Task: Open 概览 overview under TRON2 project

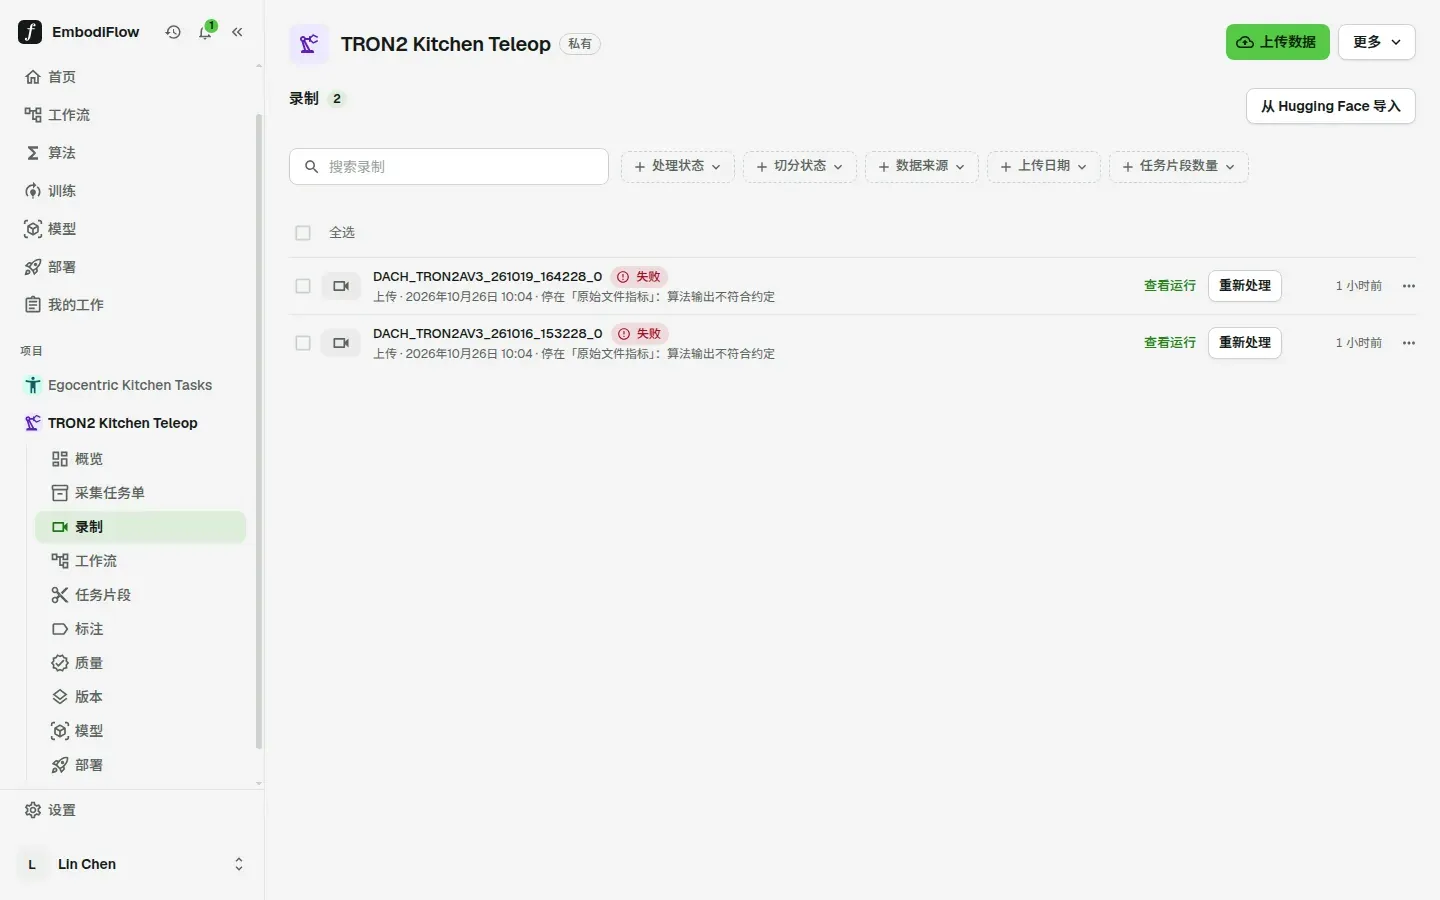Action: 141,459
